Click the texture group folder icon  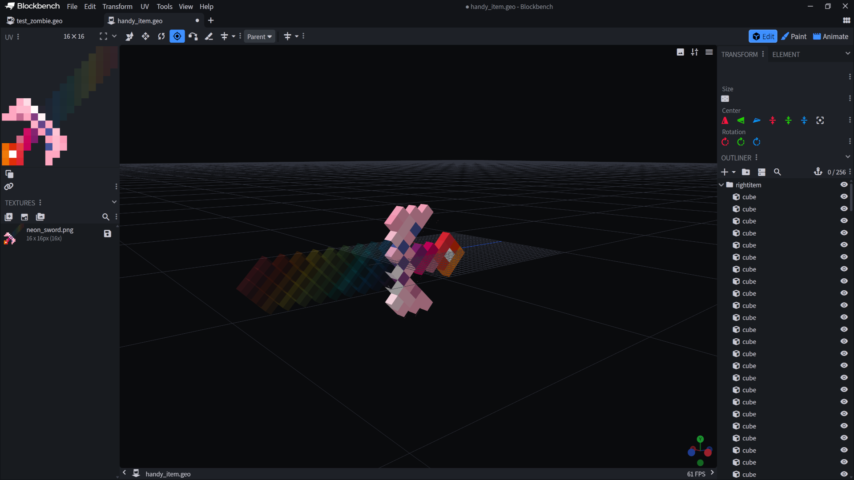(x=40, y=217)
